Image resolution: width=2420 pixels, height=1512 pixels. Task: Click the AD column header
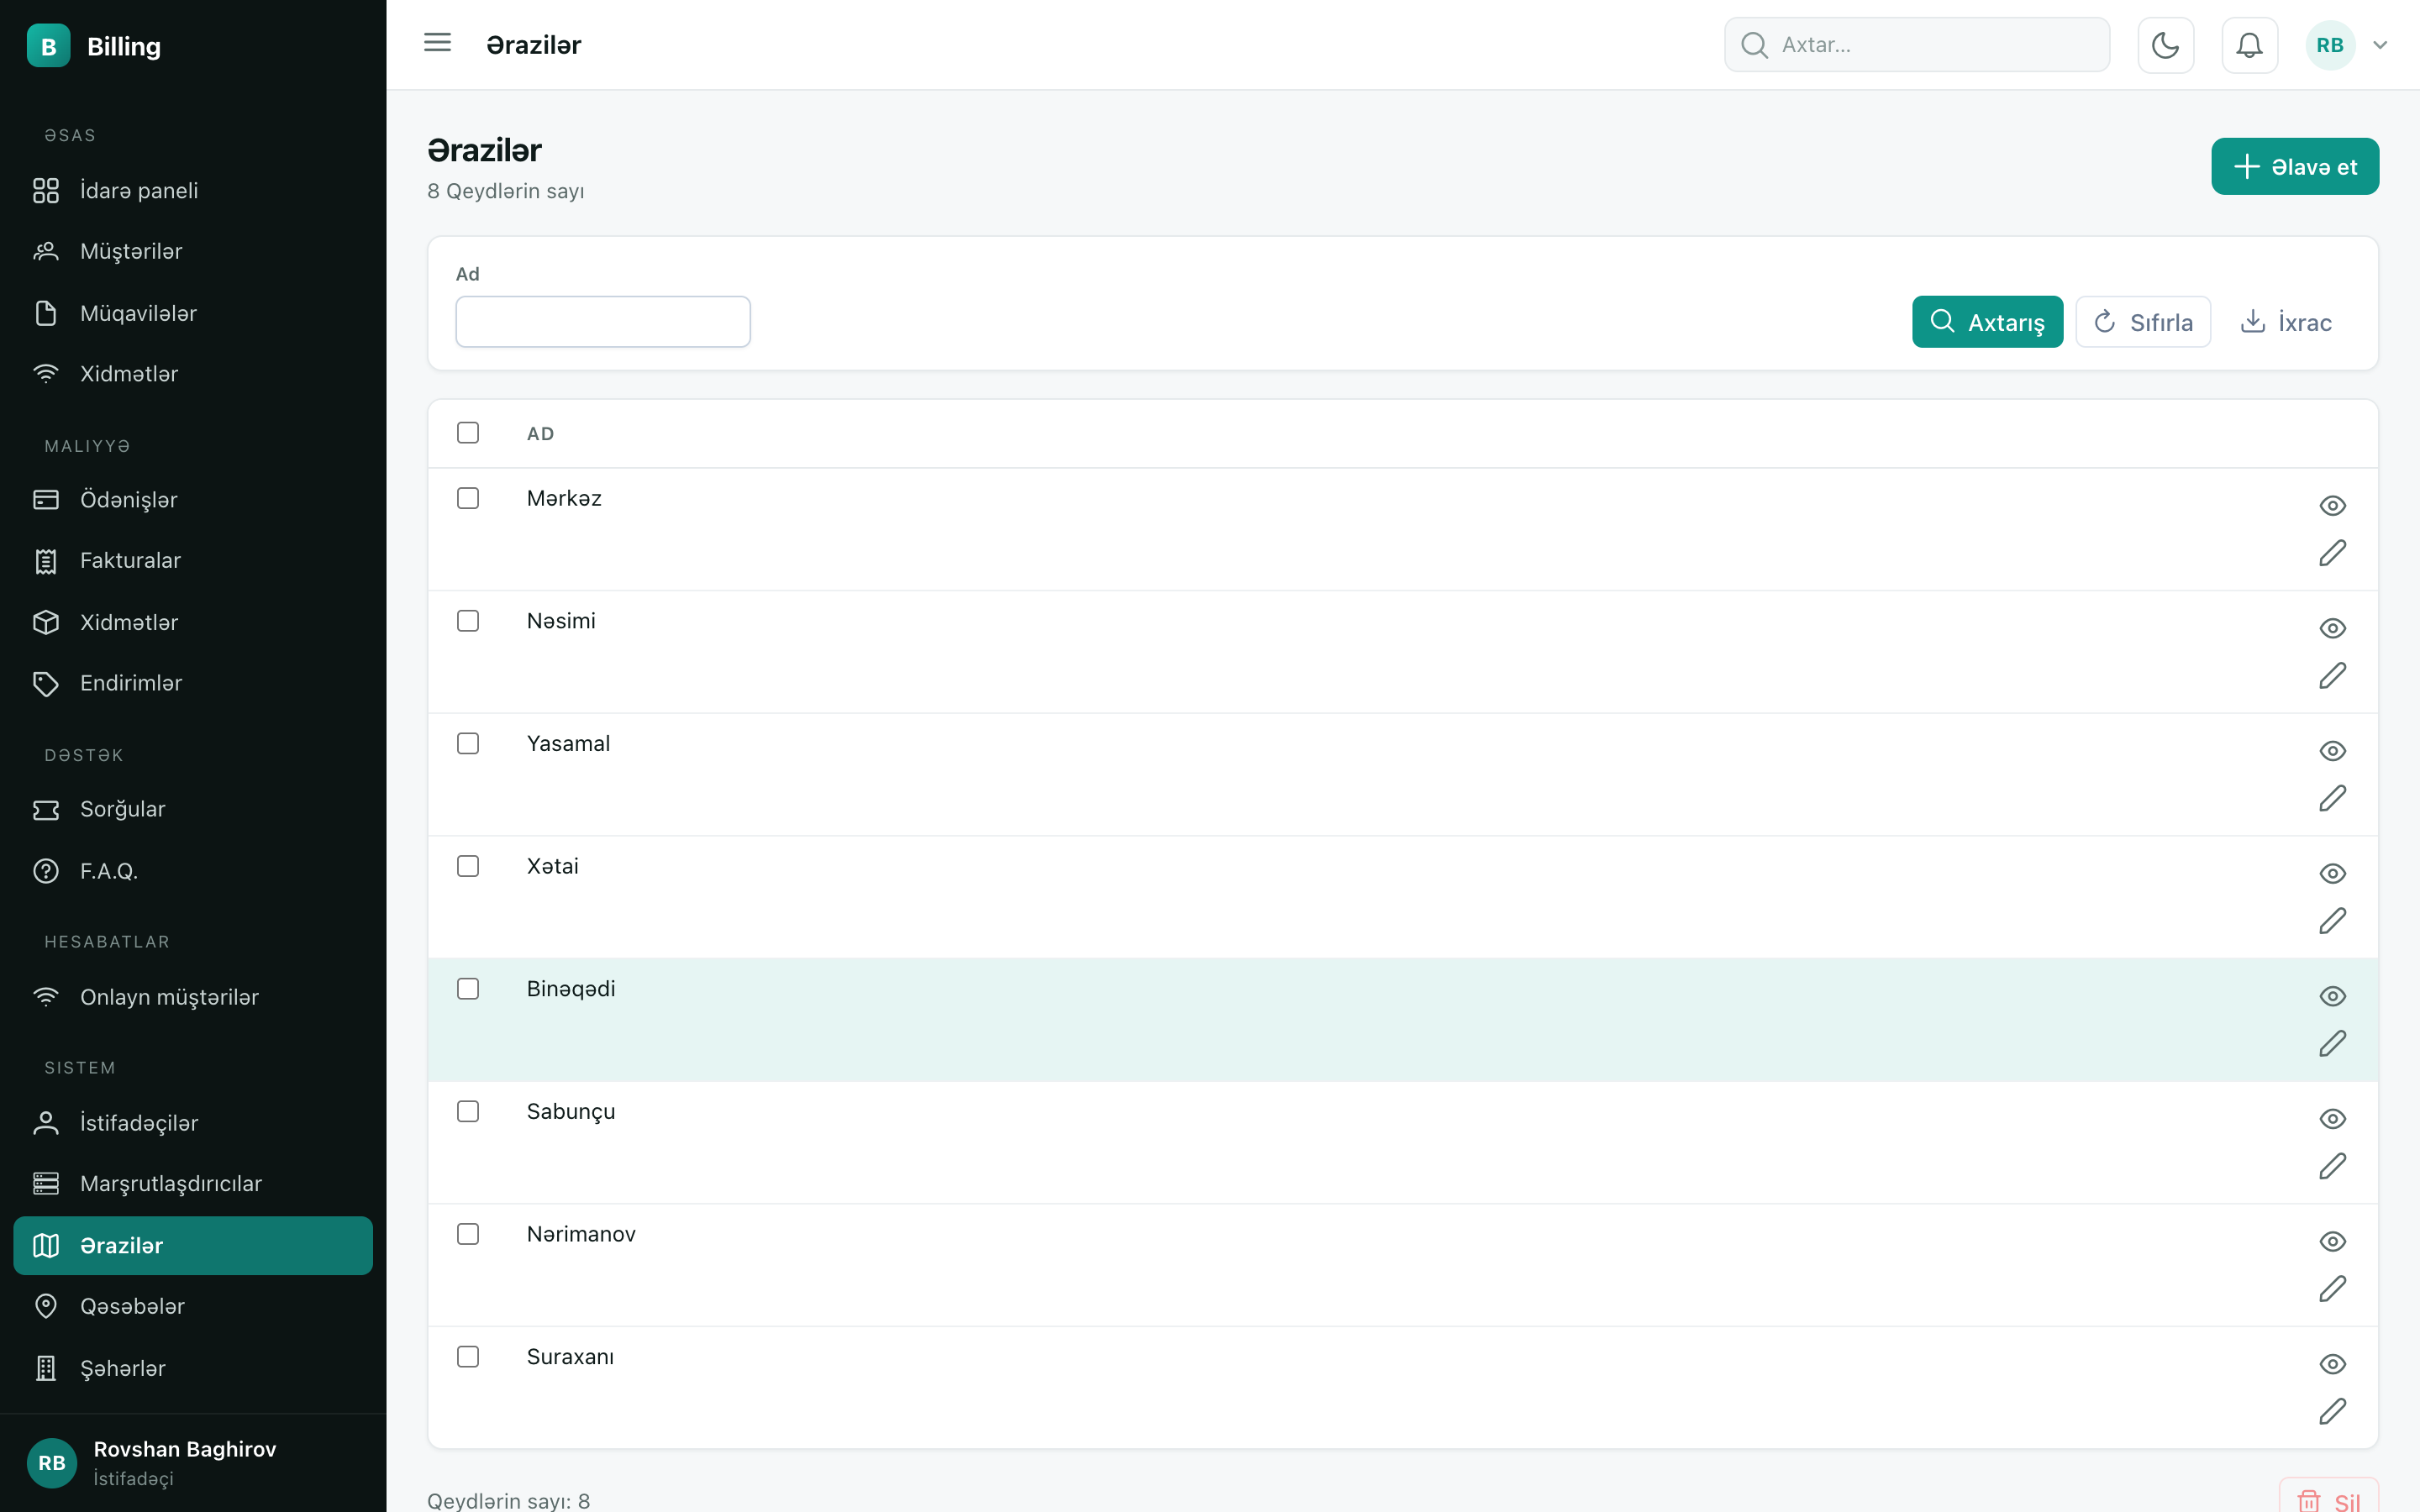tap(541, 434)
